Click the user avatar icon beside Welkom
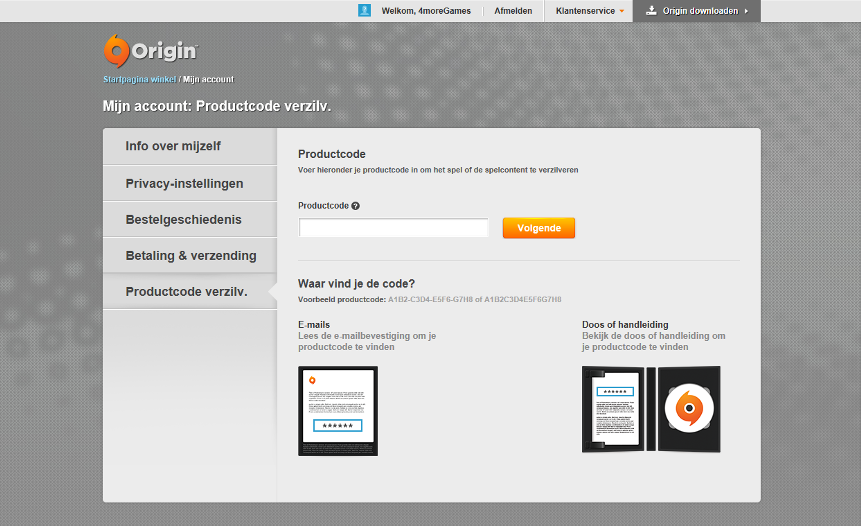This screenshot has height=526, width=862. tap(364, 10)
